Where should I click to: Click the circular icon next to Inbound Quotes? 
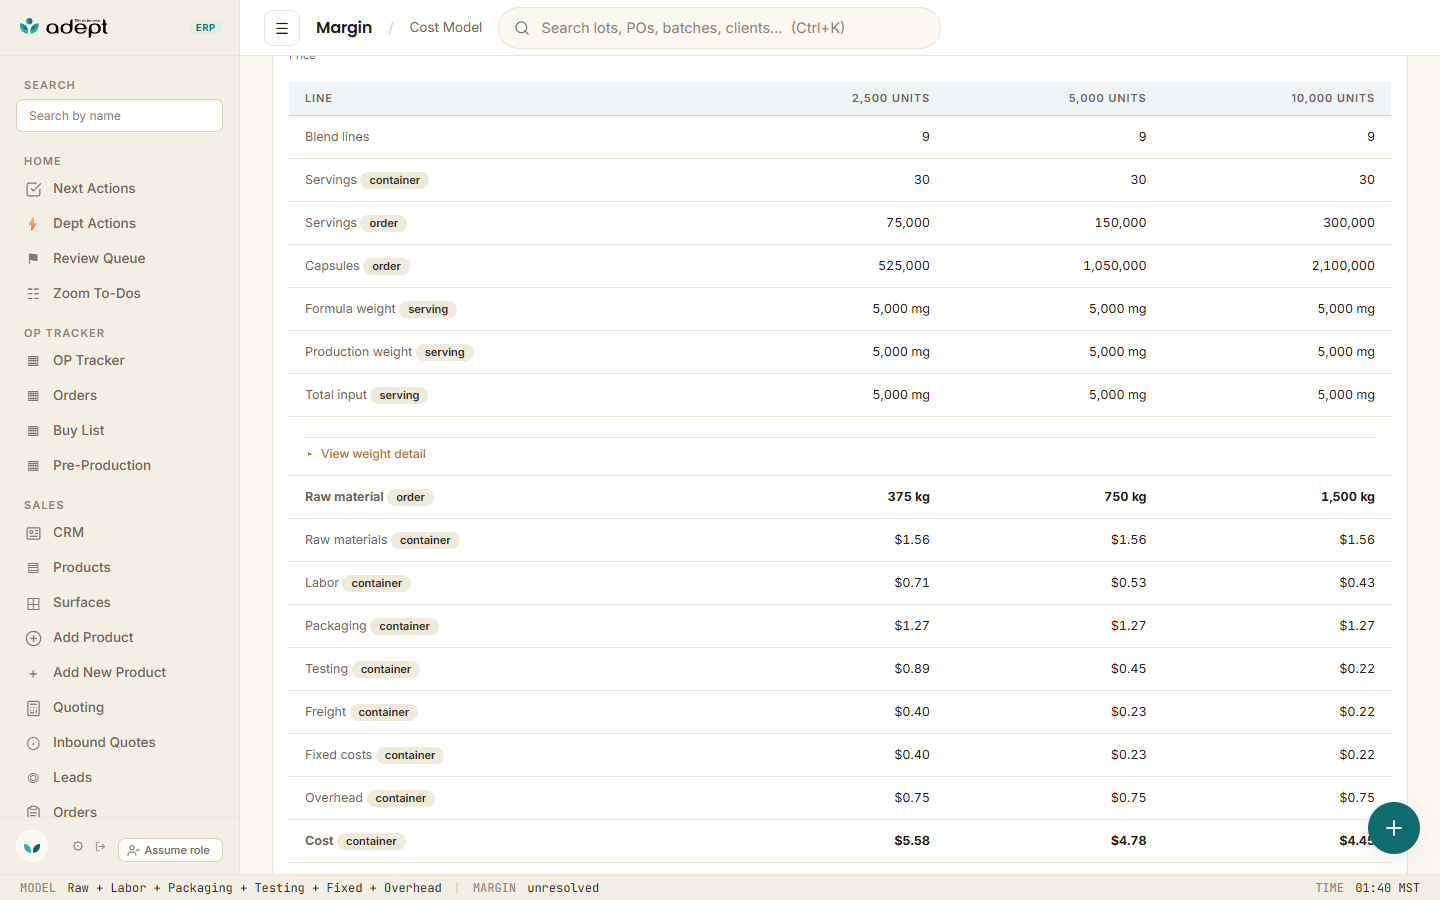point(33,743)
